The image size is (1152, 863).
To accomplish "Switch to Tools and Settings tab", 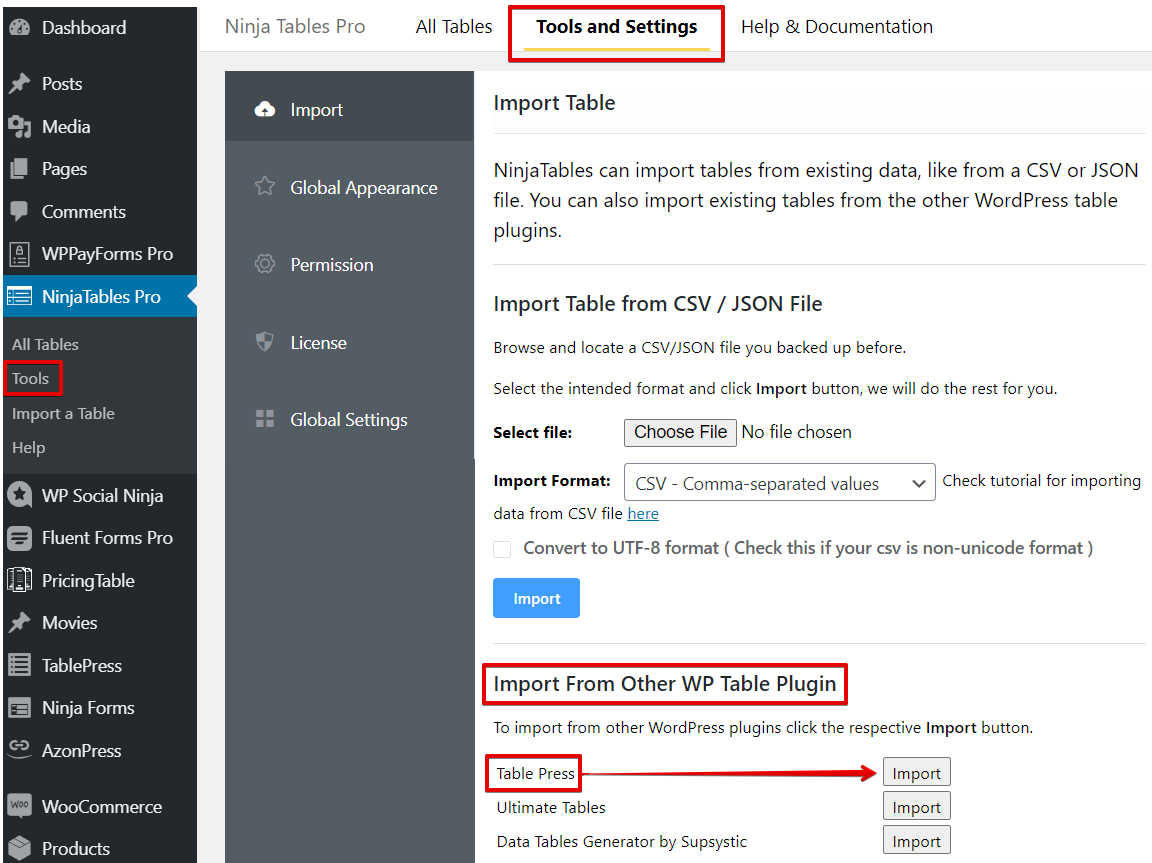I will tap(616, 27).
